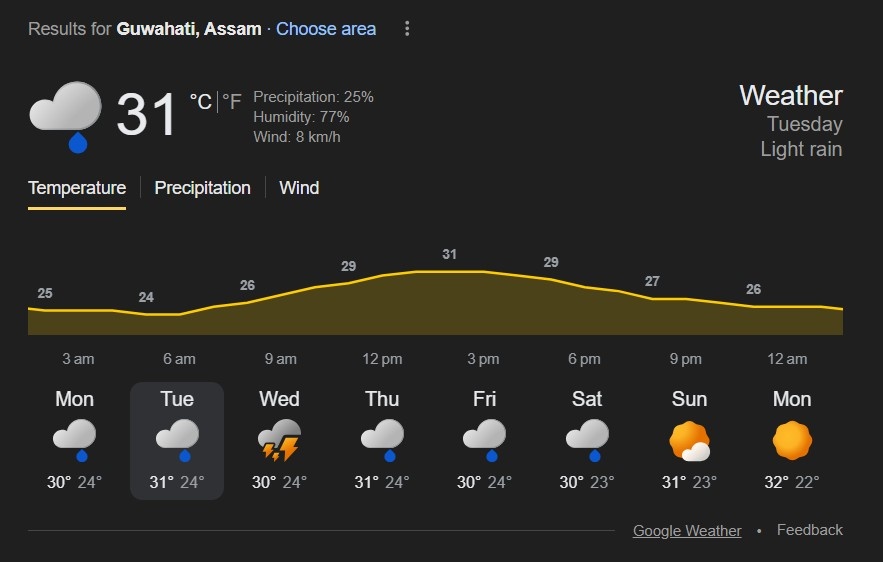The image size is (883, 562).
Task: Open the Choose area location picker
Action: click(326, 29)
